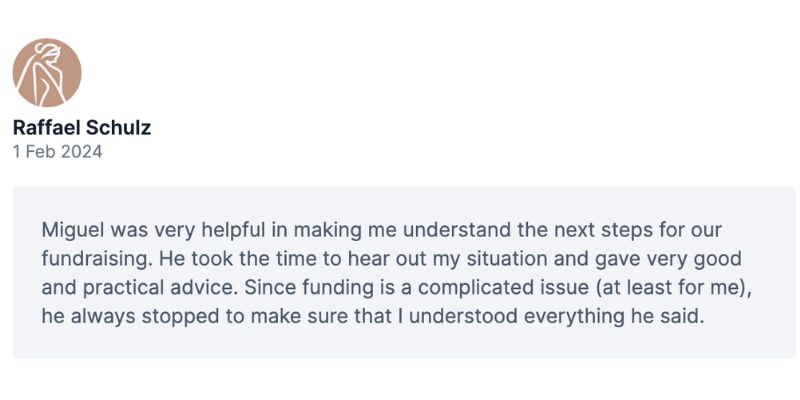Open the Raffael Schulz reviewer name

pos(82,128)
